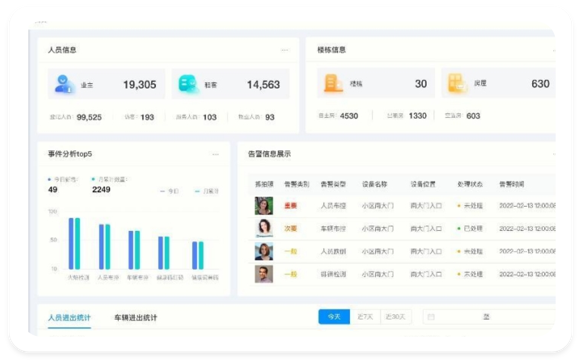Viewport: 581px width, 364px height.
Task: Select the 近30天 time range option
Action: (x=395, y=317)
